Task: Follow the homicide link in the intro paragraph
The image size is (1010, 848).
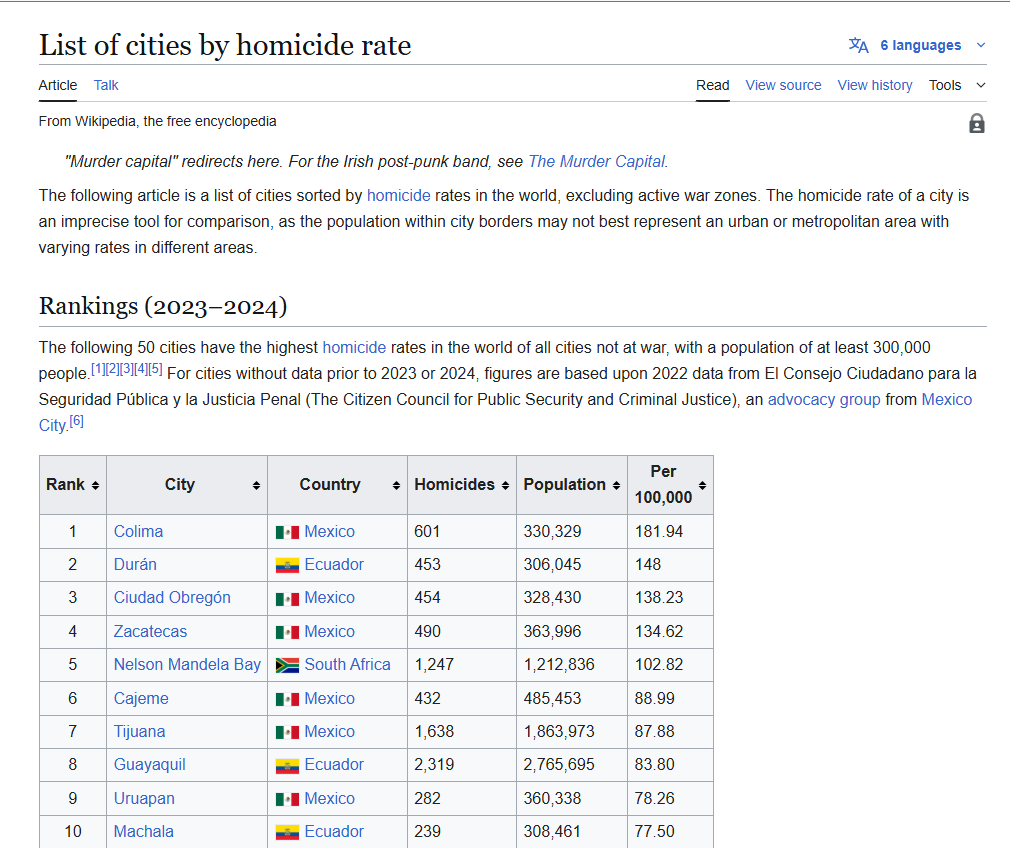Action: (399, 195)
